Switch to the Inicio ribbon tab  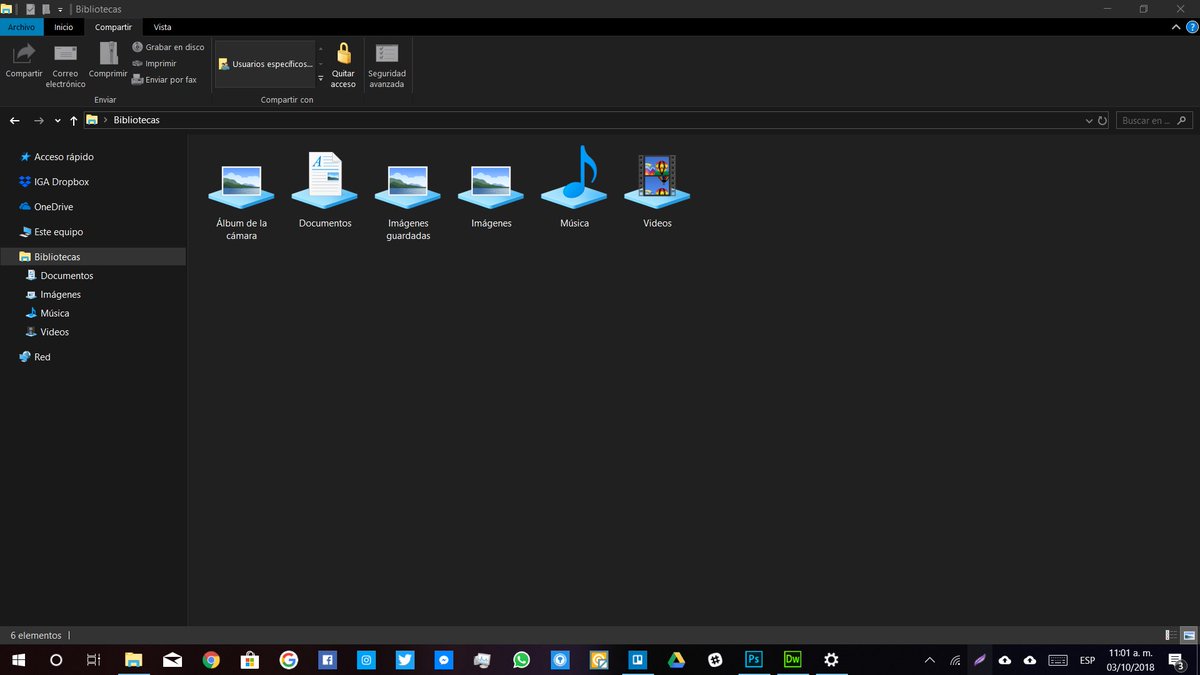click(63, 27)
